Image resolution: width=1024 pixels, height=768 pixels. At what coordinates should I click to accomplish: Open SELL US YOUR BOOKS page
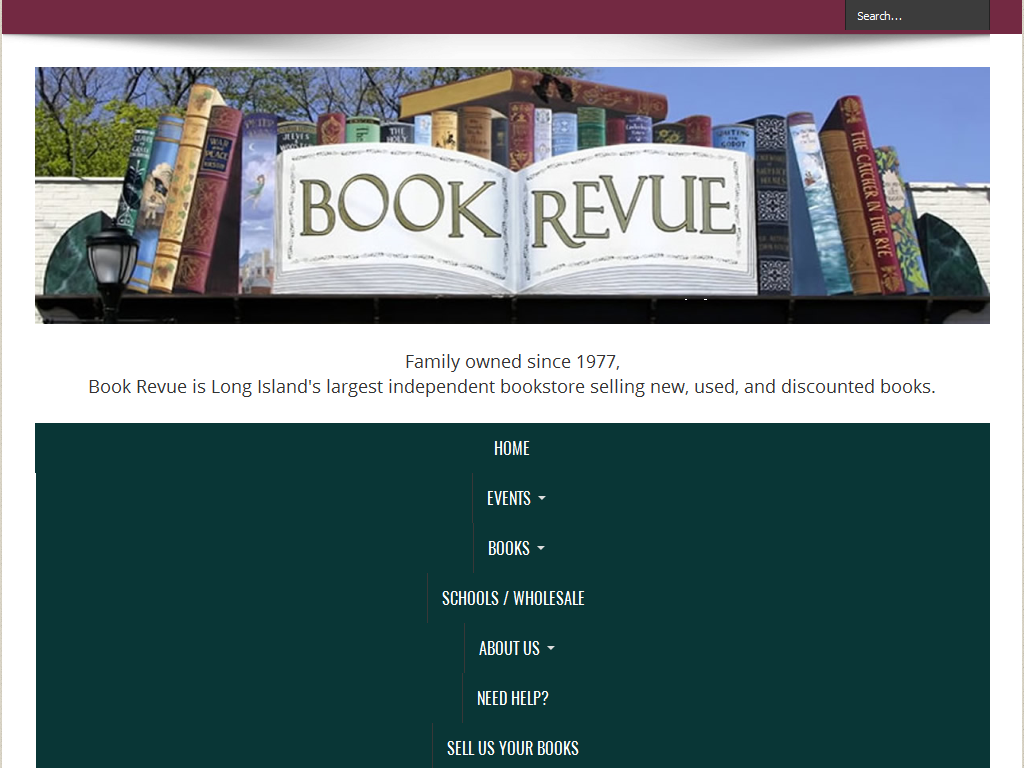(x=513, y=748)
